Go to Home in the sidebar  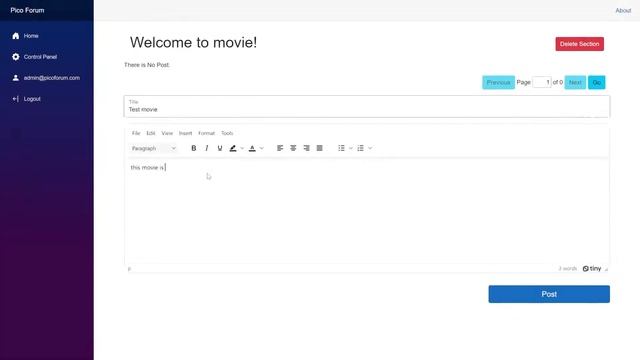(31, 36)
